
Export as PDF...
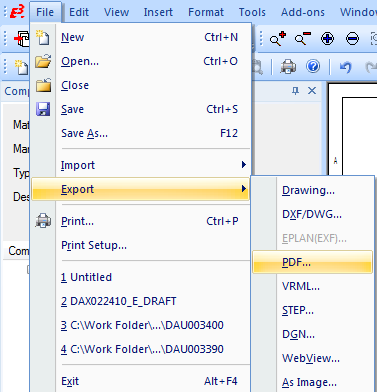(312, 262)
